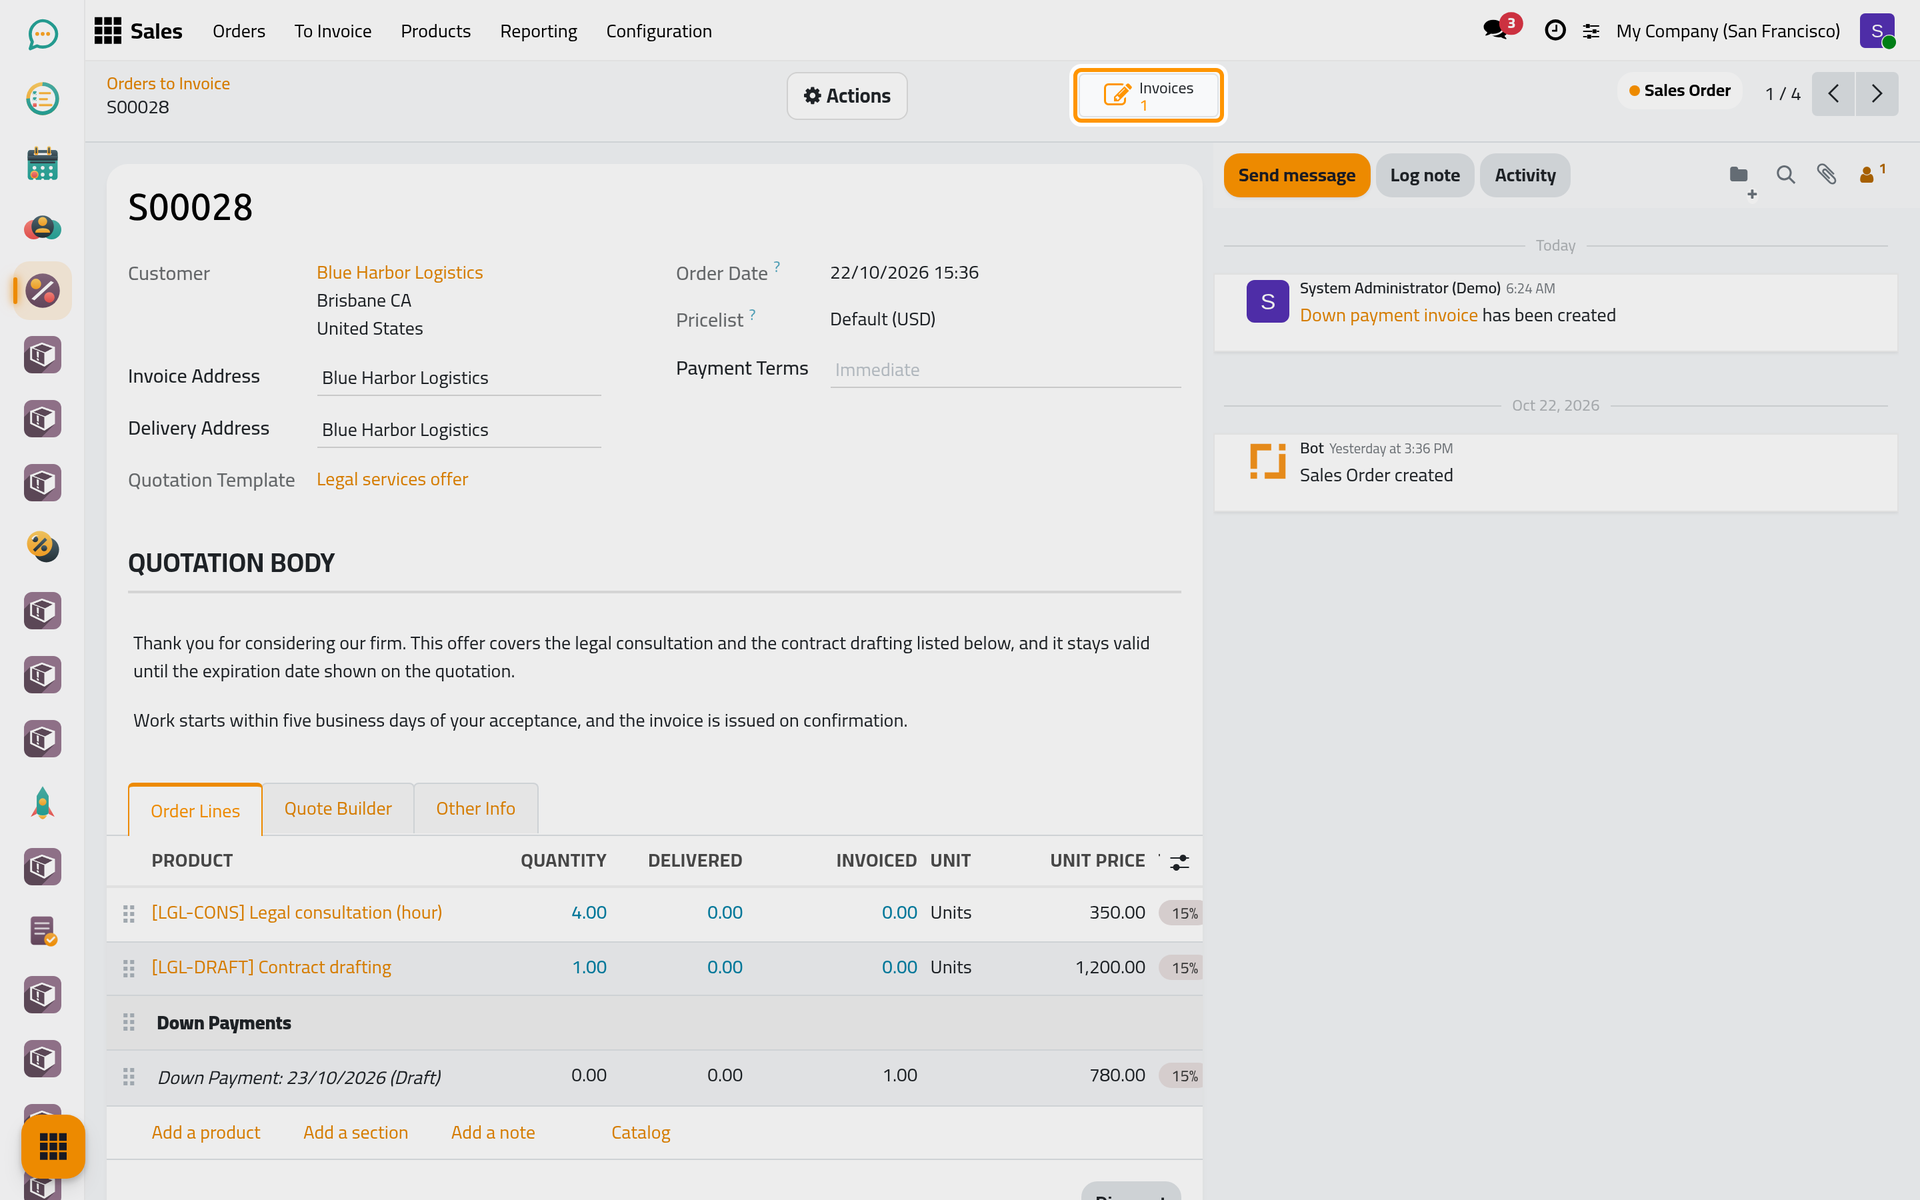Click the Invoices smart button
This screenshot has height=1200, width=1920.
(1149, 96)
